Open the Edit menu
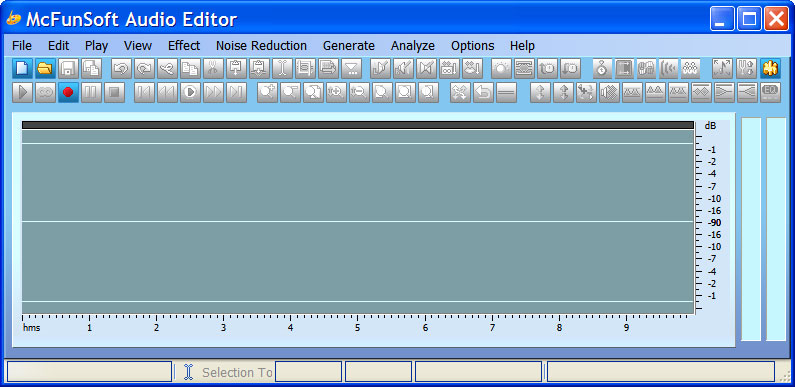This screenshot has width=795, height=387. coord(58,46)
